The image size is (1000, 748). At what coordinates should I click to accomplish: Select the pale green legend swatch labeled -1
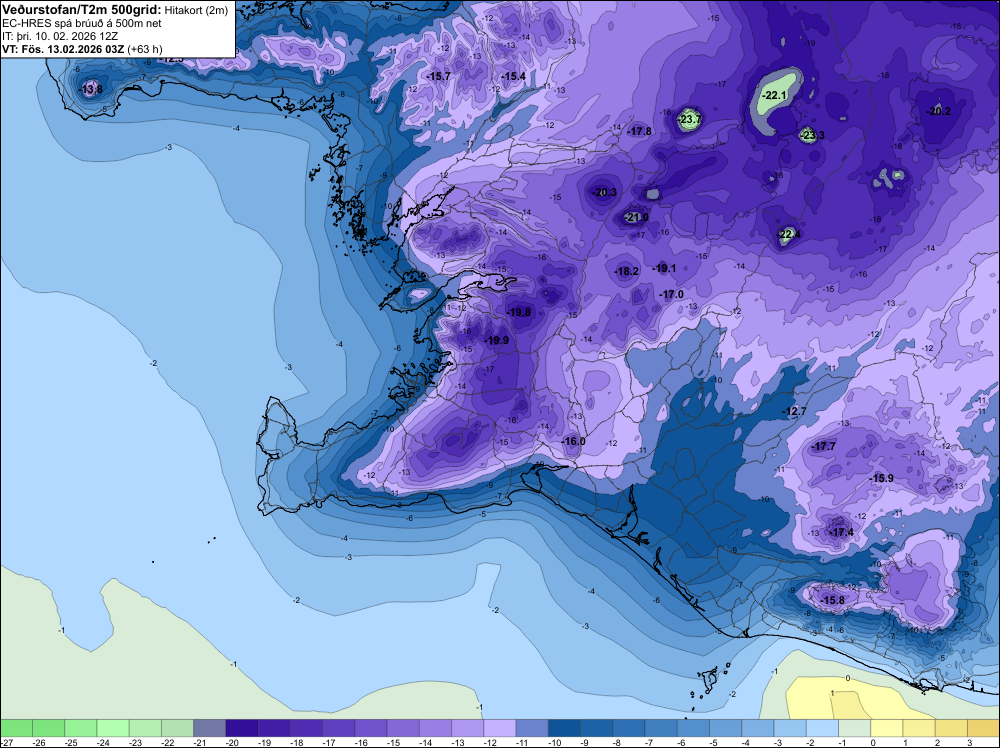(x=855, y=728)
